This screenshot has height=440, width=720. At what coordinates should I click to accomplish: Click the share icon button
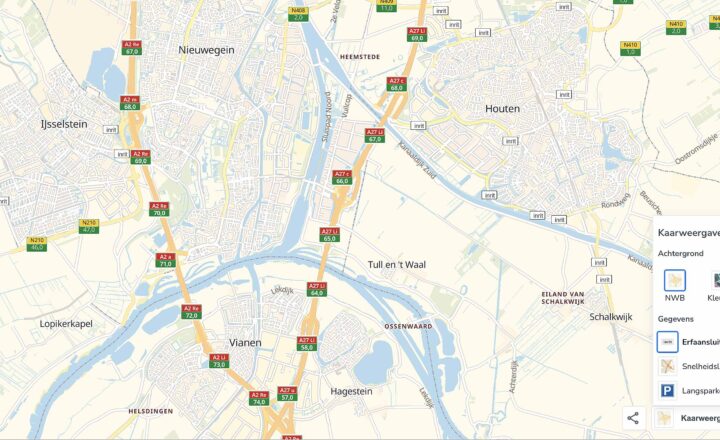pos(633,418)
